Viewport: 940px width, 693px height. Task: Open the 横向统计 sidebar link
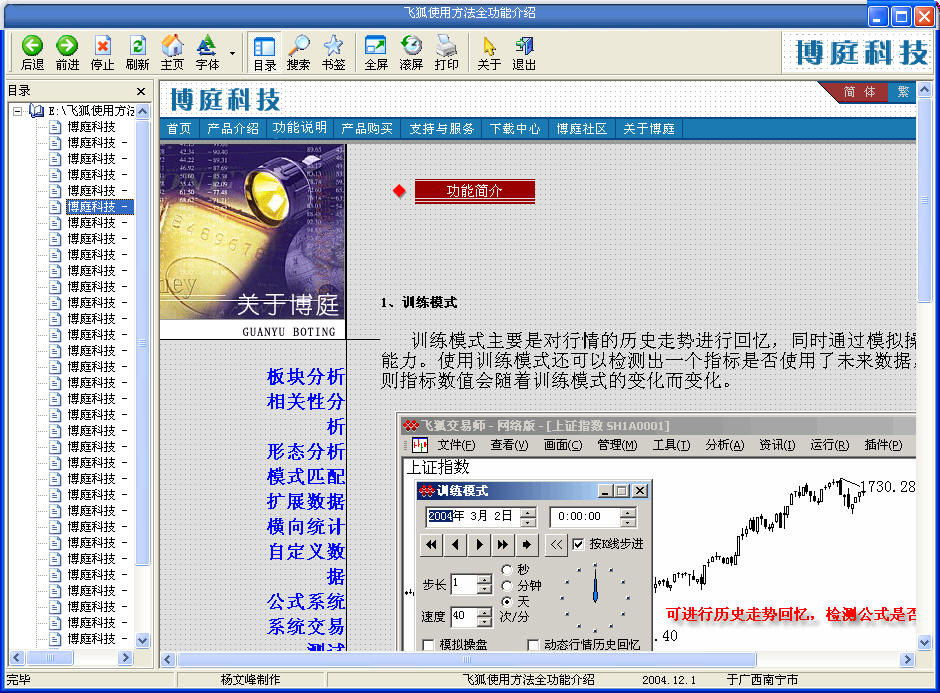coord(306,526)
